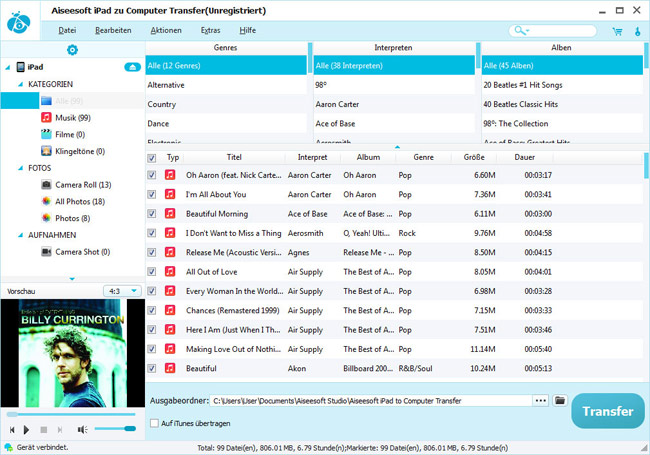This screenshot has height=455, width=650.
Task: Open the Extras menu
Action: (x=211, y=30)
